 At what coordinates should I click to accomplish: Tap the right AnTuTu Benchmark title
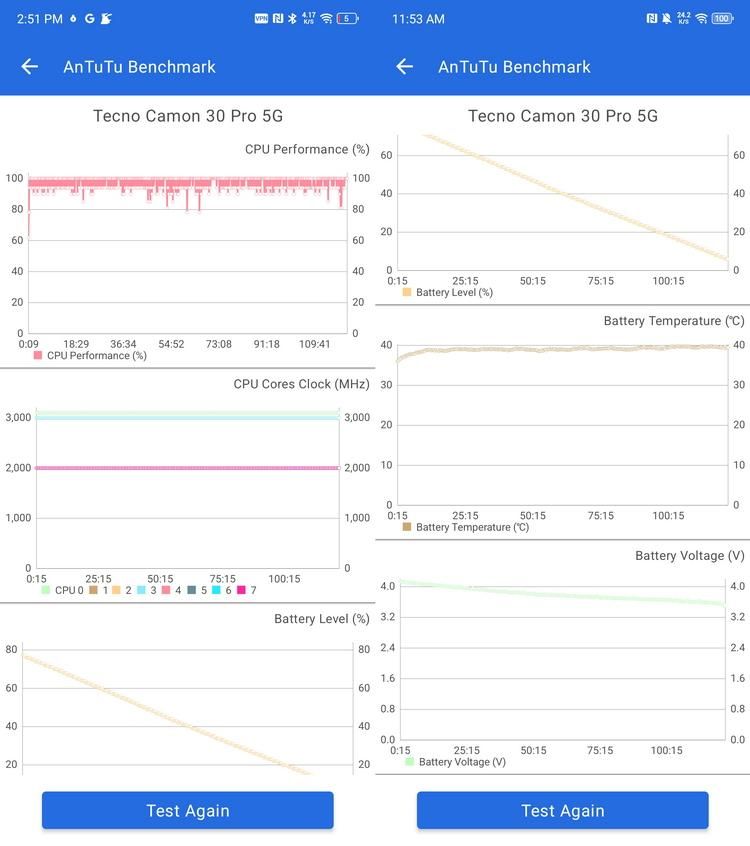point(514,66)
